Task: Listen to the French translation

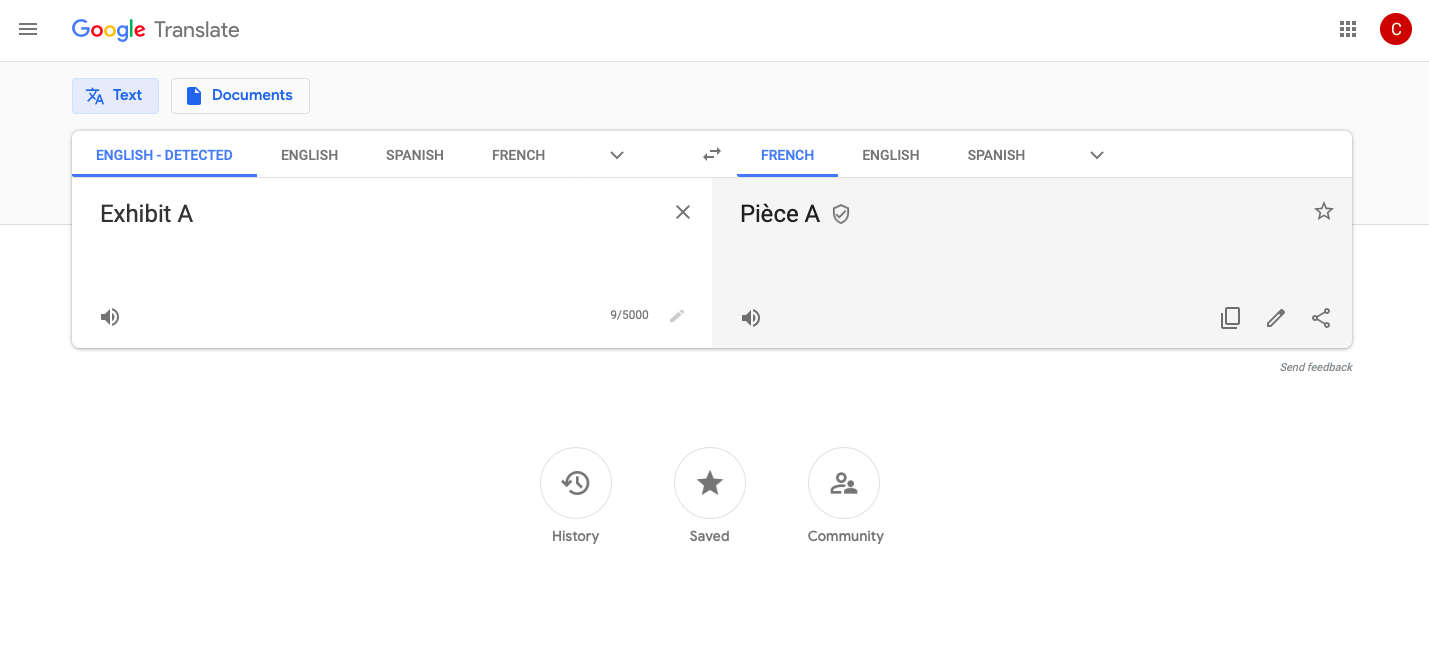Action: [x=751, y=318]
